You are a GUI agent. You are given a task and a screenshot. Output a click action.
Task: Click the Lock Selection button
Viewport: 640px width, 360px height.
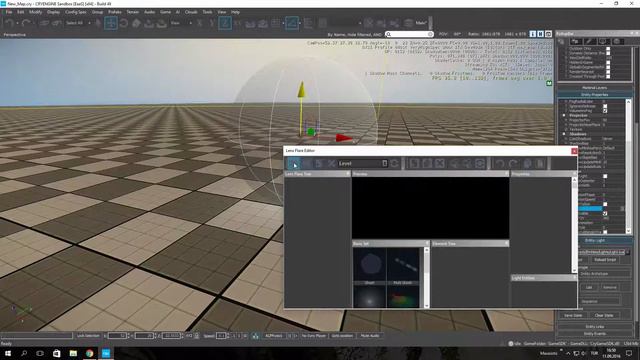coord(88,336)
